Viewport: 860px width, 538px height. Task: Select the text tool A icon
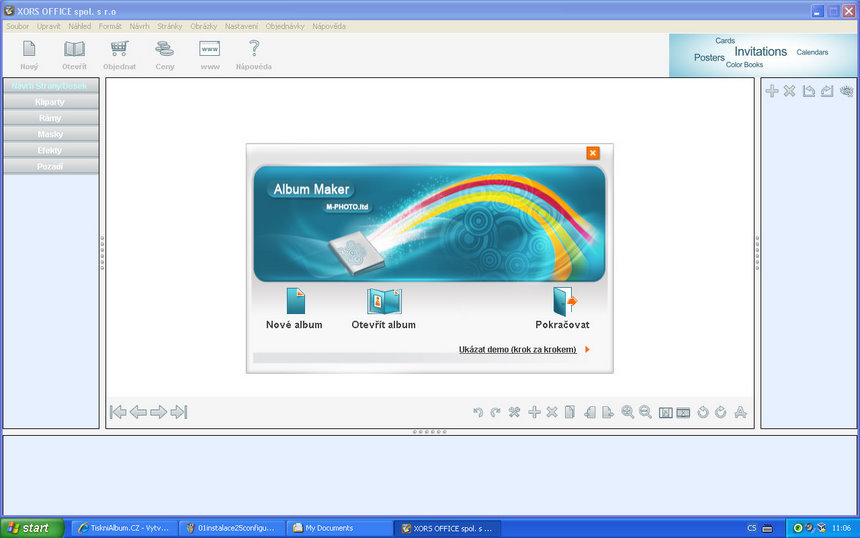[740, 412]
